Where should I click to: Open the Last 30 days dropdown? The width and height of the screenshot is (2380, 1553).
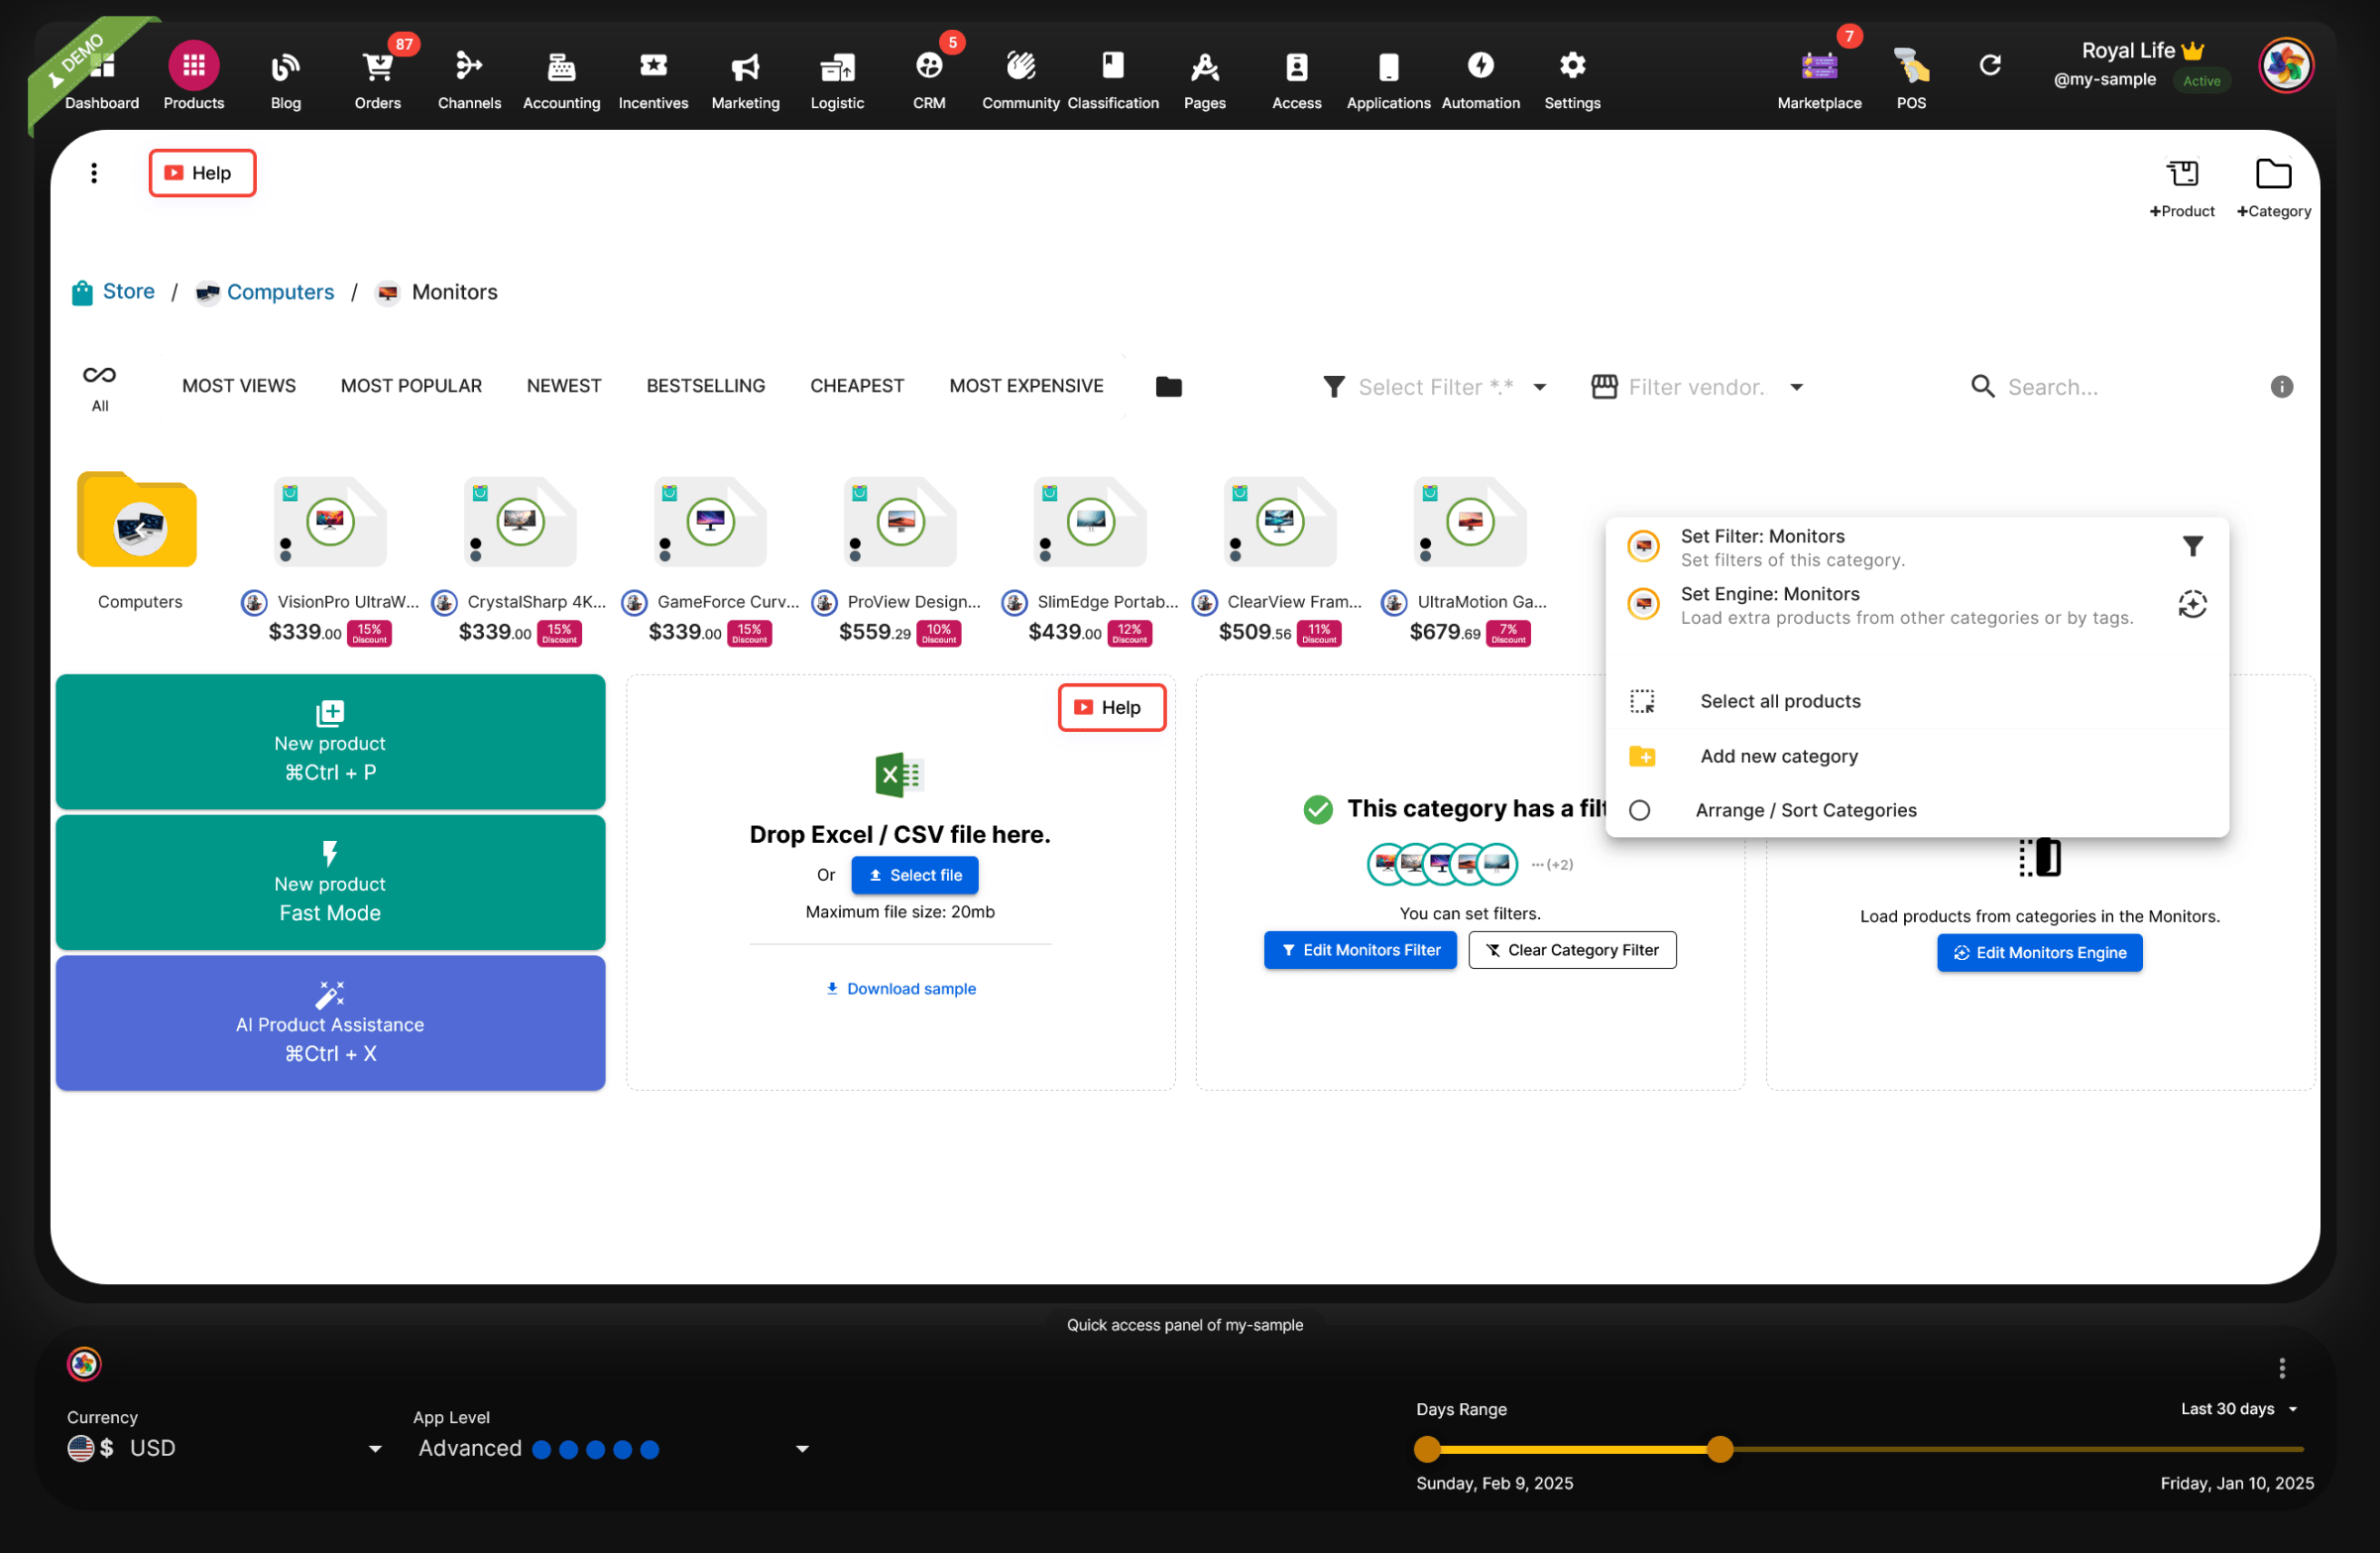[x=2239, y=1409]
